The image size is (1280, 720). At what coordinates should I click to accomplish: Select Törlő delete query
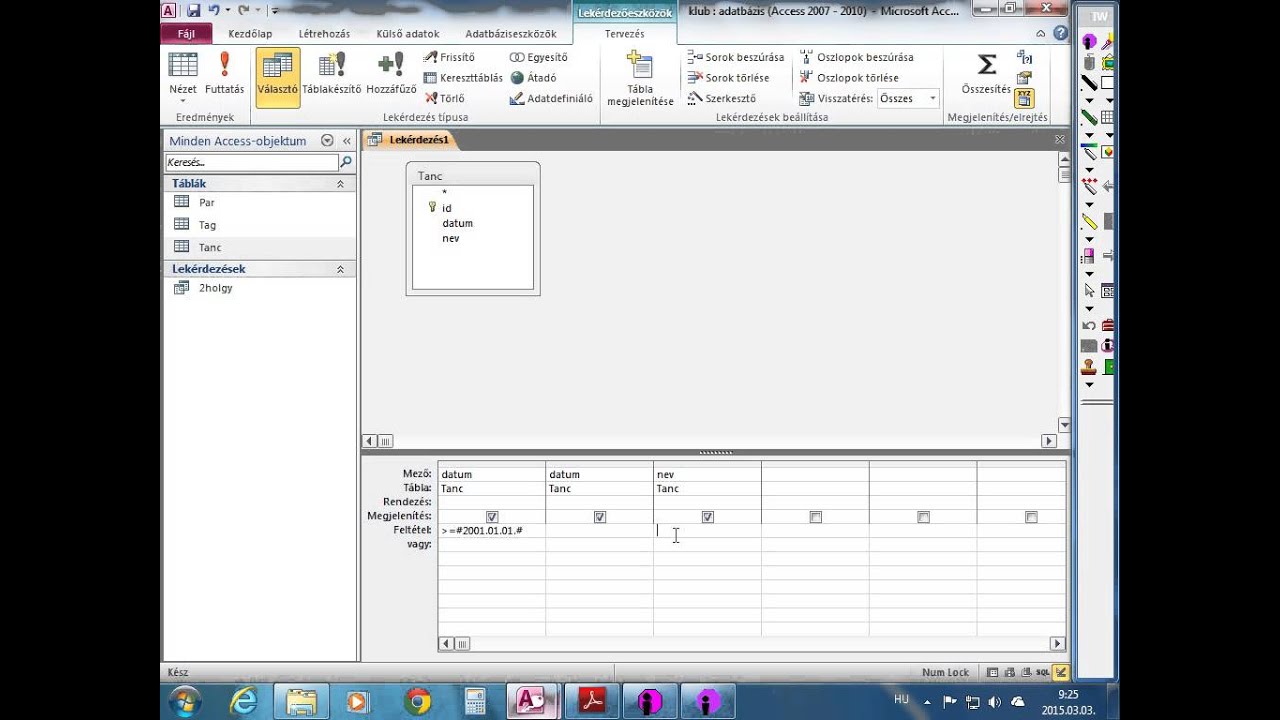445,98
